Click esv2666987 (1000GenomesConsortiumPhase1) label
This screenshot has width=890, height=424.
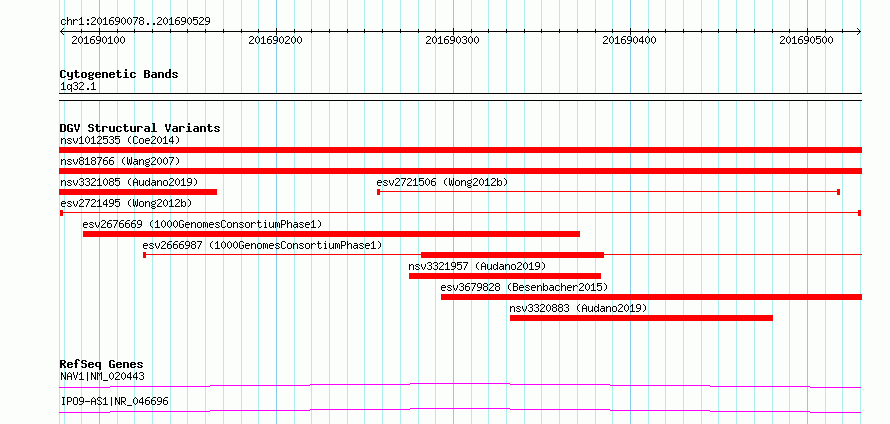(262, 245)
